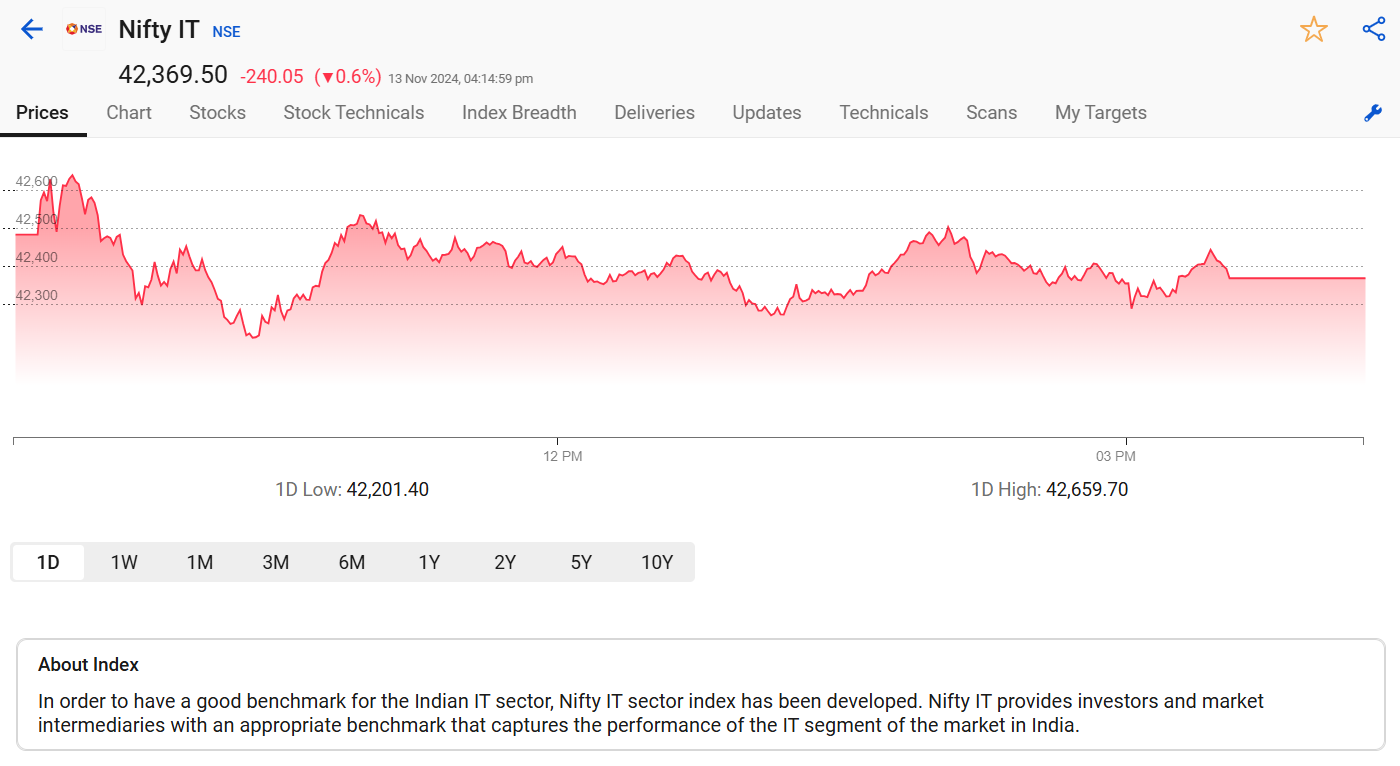Open the Chart tab
Image resolution: width=1400 pixels, height=766 pixels.
coord(129,113)
